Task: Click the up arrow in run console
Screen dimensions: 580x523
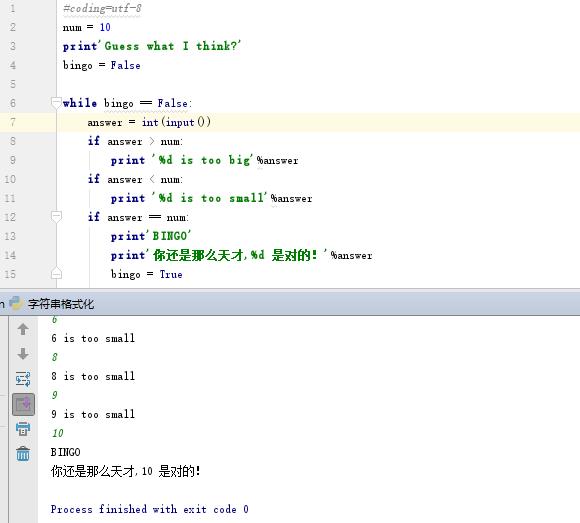Action: [23, 329]
